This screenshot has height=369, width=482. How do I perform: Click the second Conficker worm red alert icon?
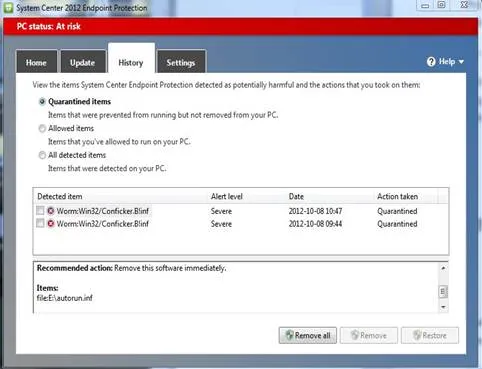click(x=51, y=224)
